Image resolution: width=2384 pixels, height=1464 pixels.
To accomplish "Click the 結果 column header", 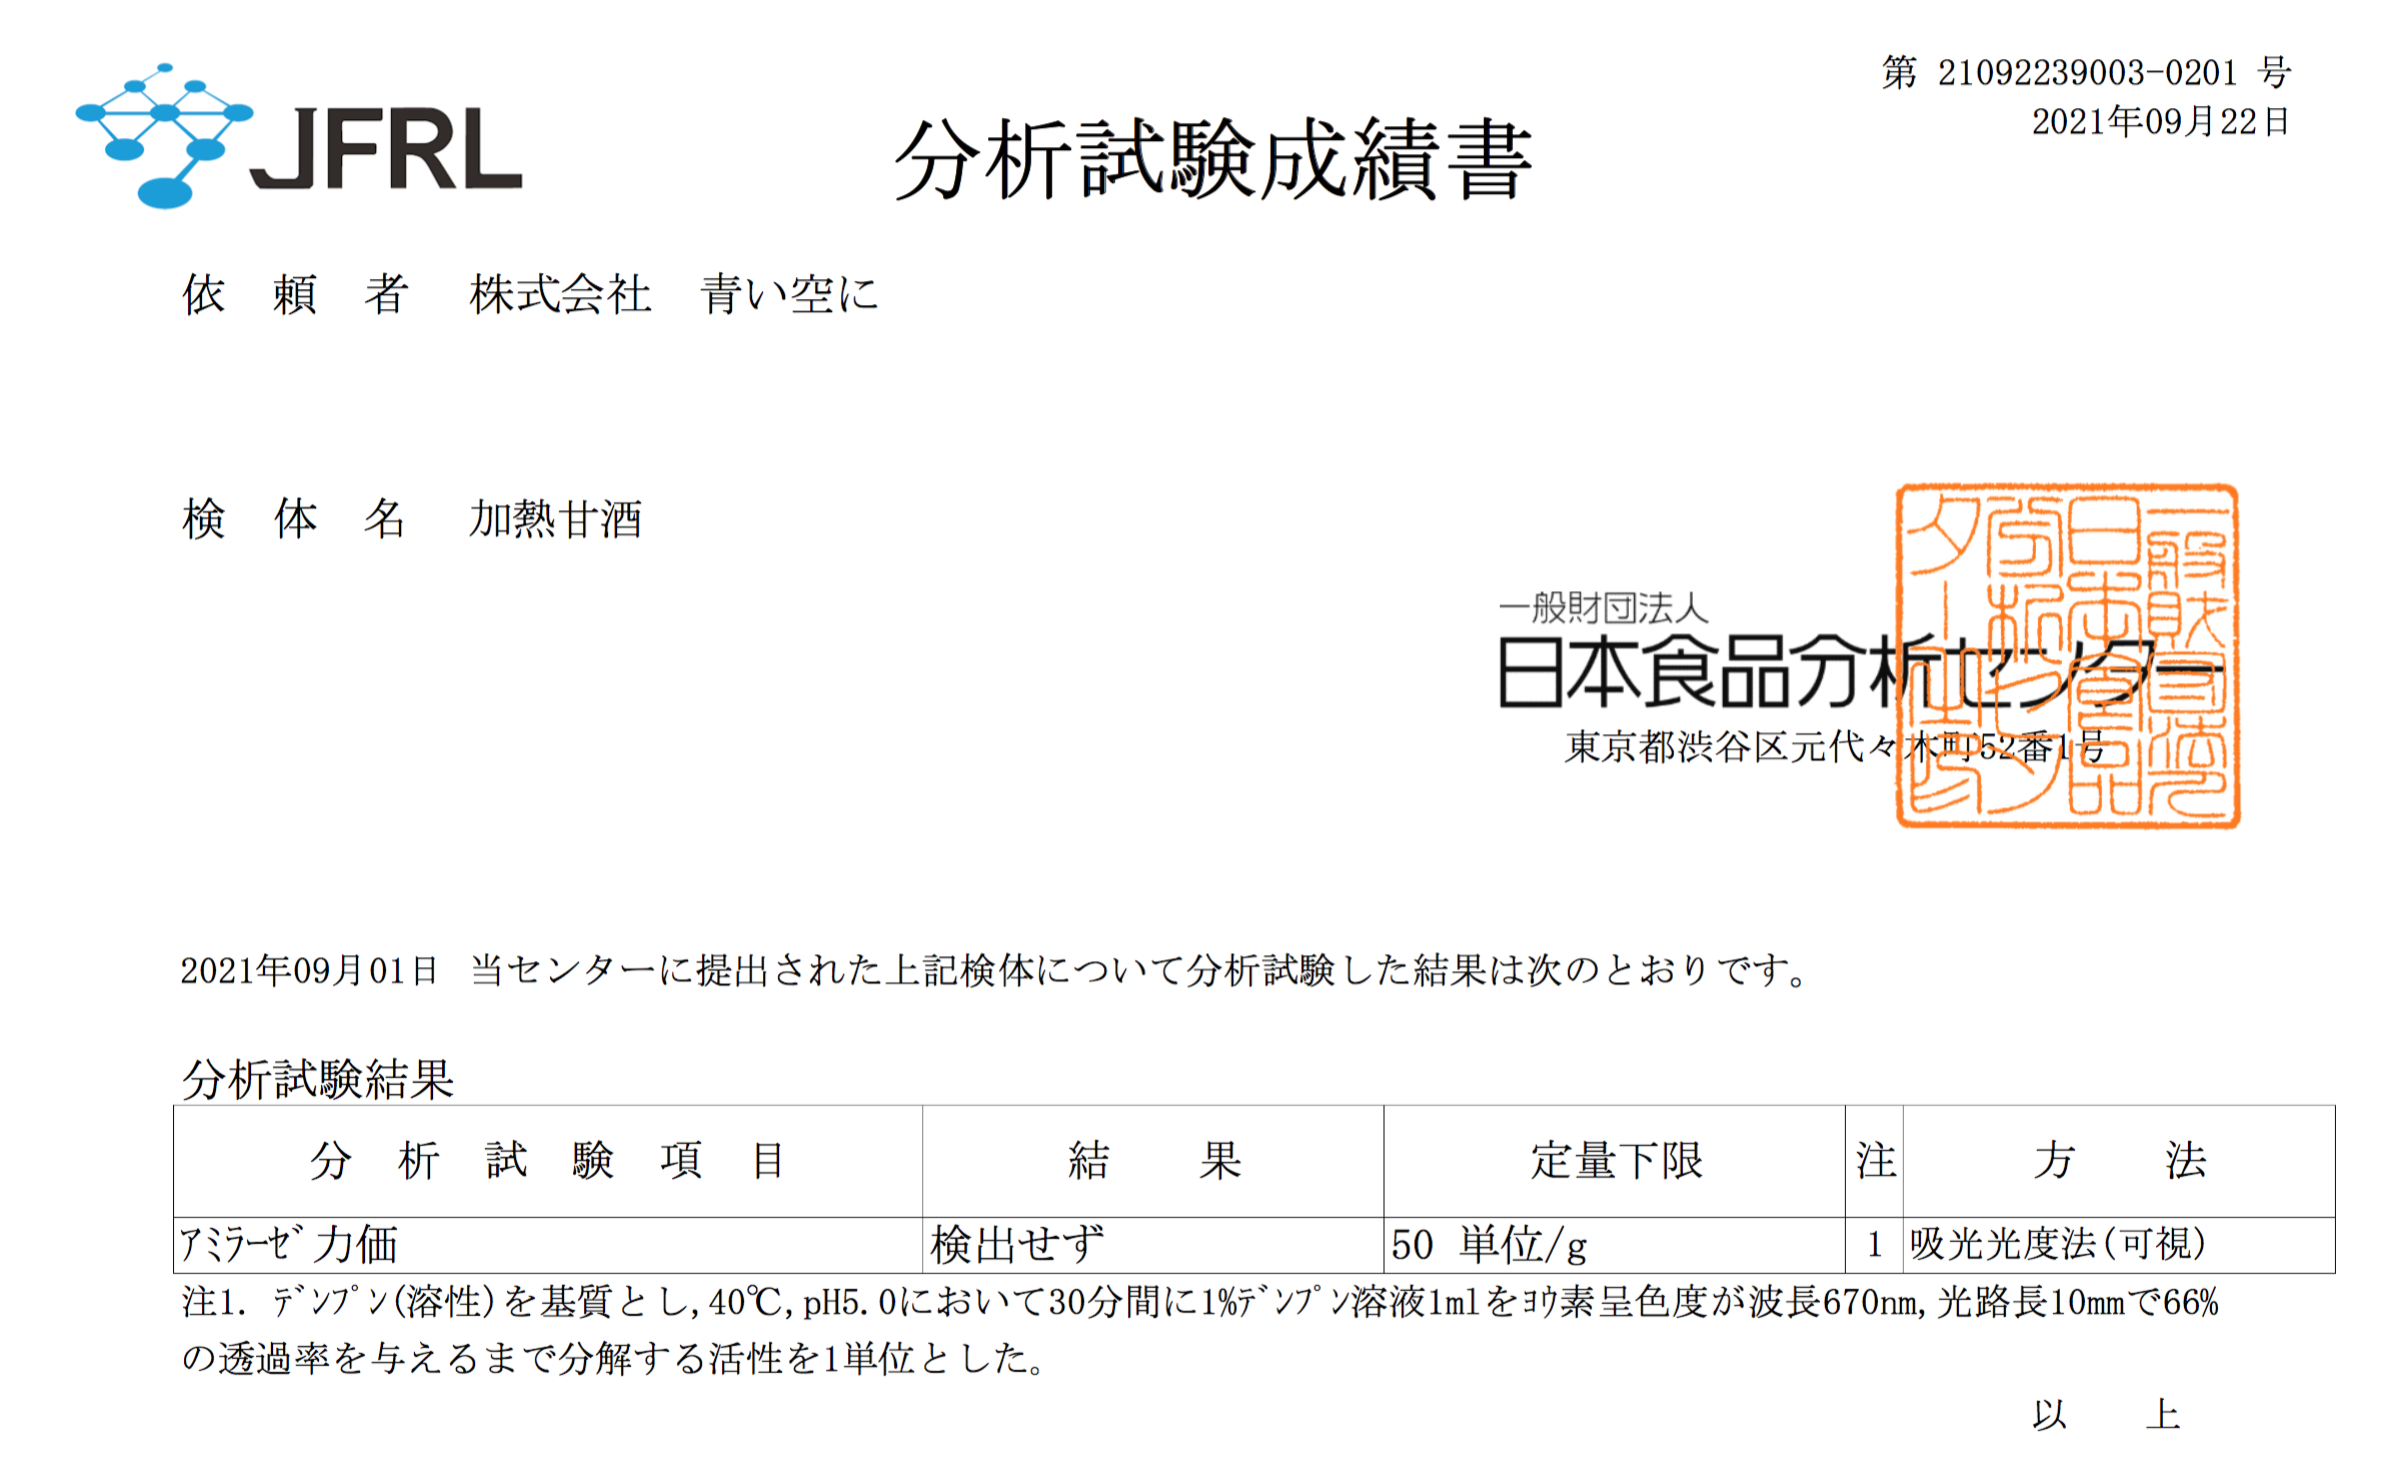I will 1153,1161.
